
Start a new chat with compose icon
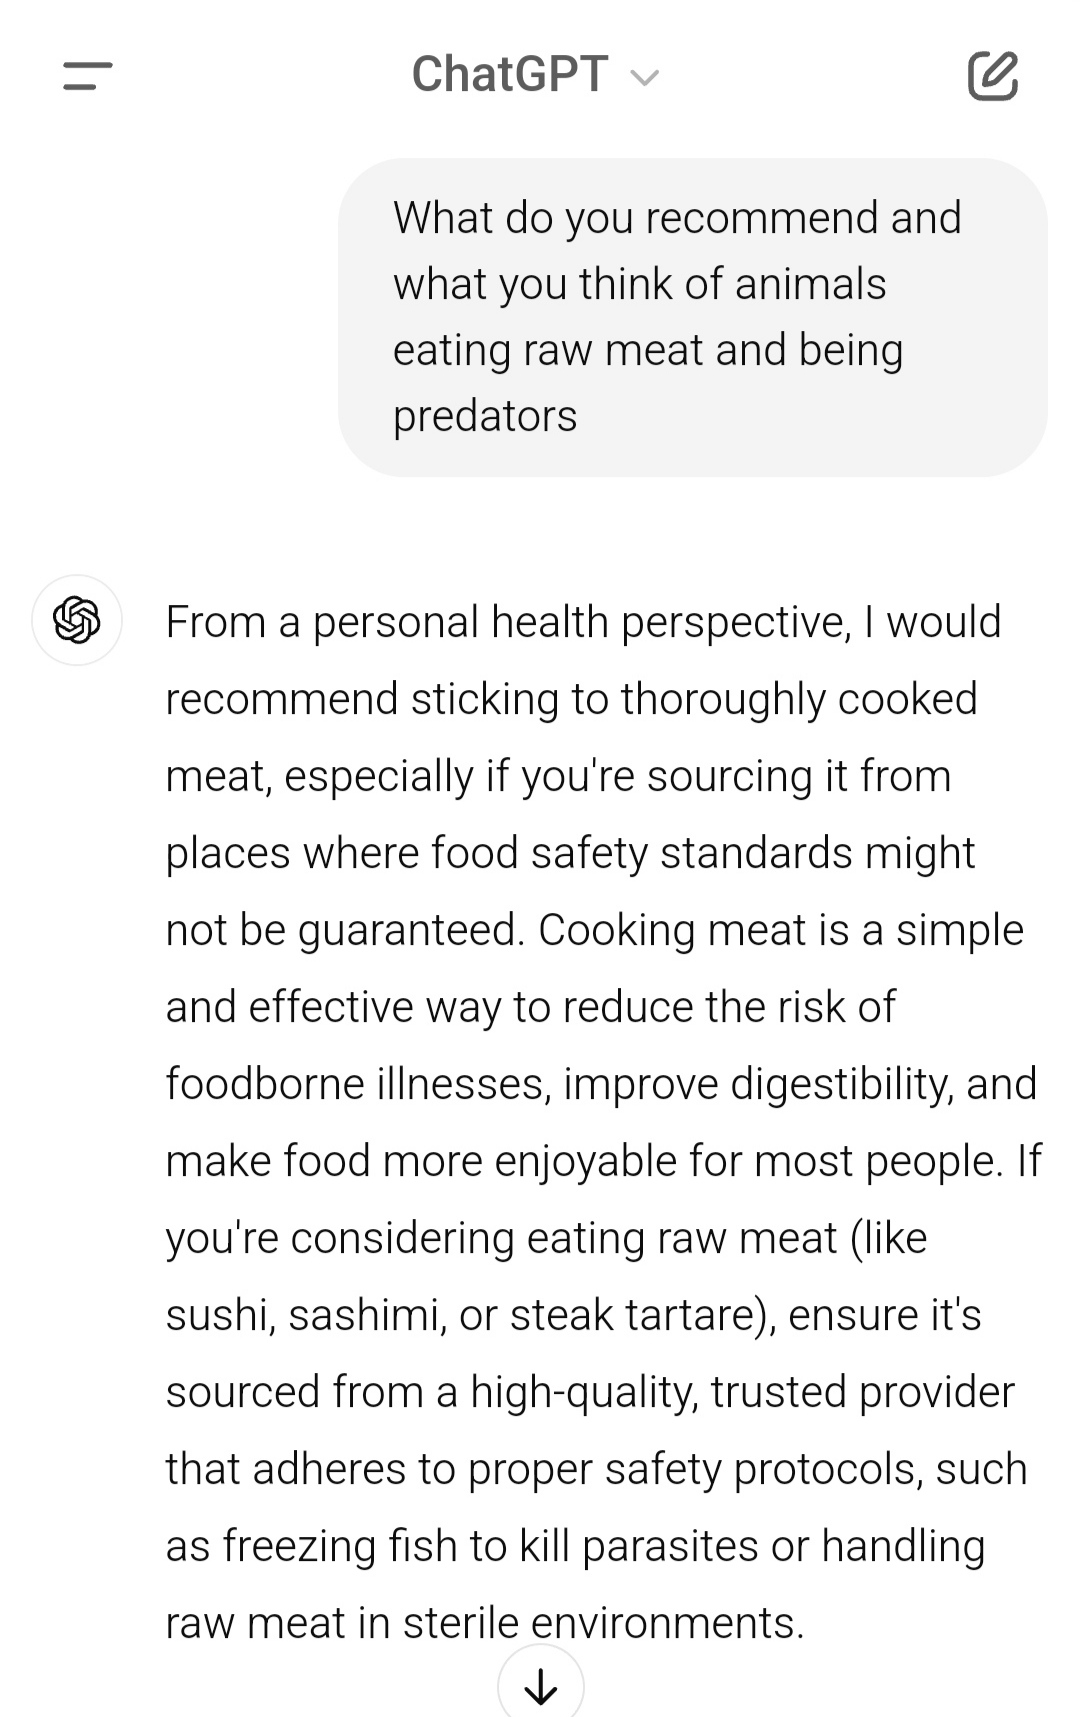(x=992, y=76)
